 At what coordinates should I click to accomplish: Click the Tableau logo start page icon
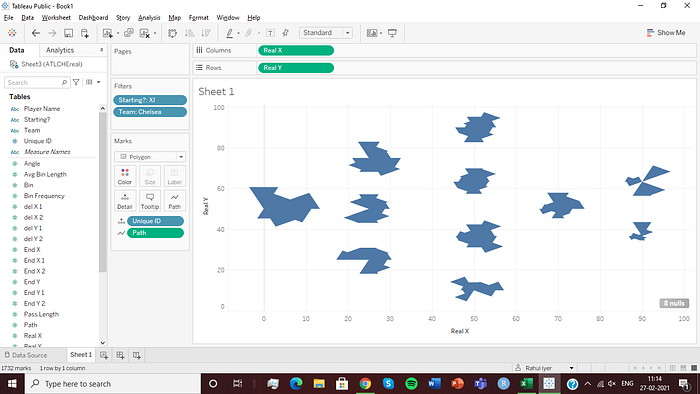pyautogui.click(x=12, y=33)
